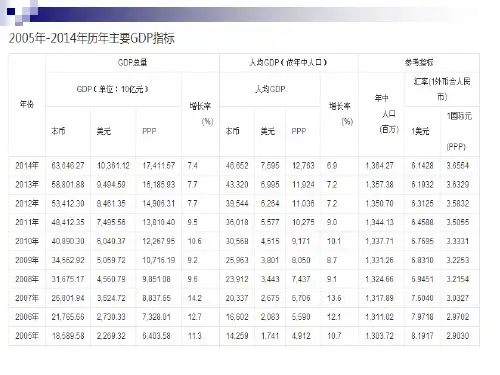
Task: Select the 10.6 growth rate cell
Action: (x=194, y=241)
